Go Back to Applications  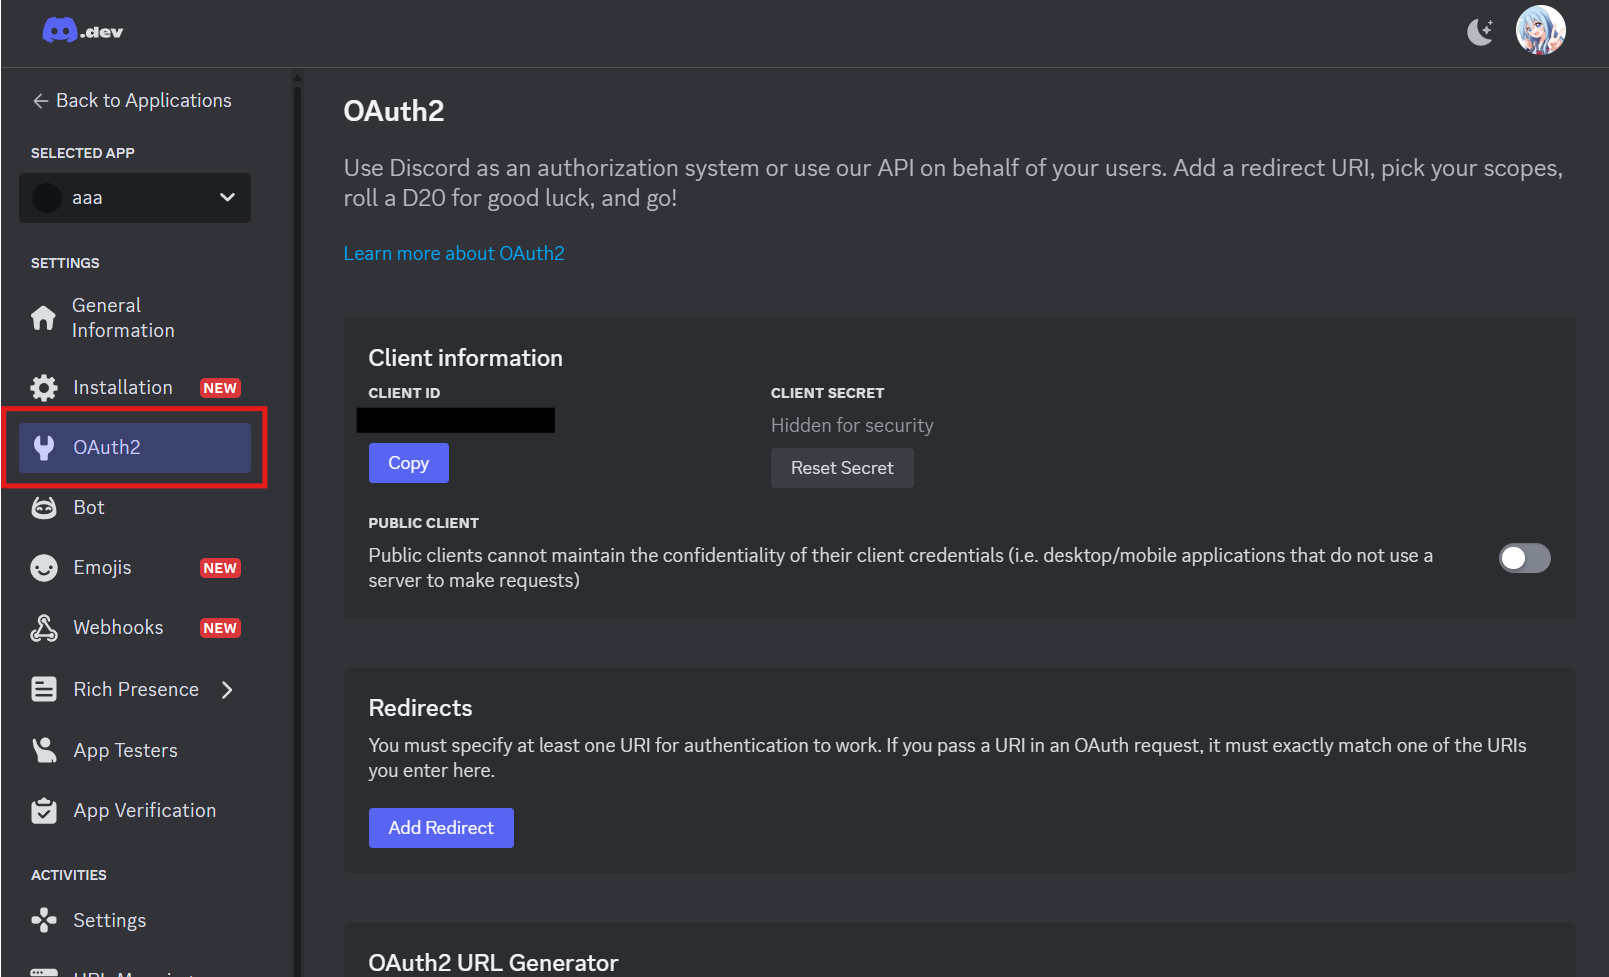[x=132, y=101]
